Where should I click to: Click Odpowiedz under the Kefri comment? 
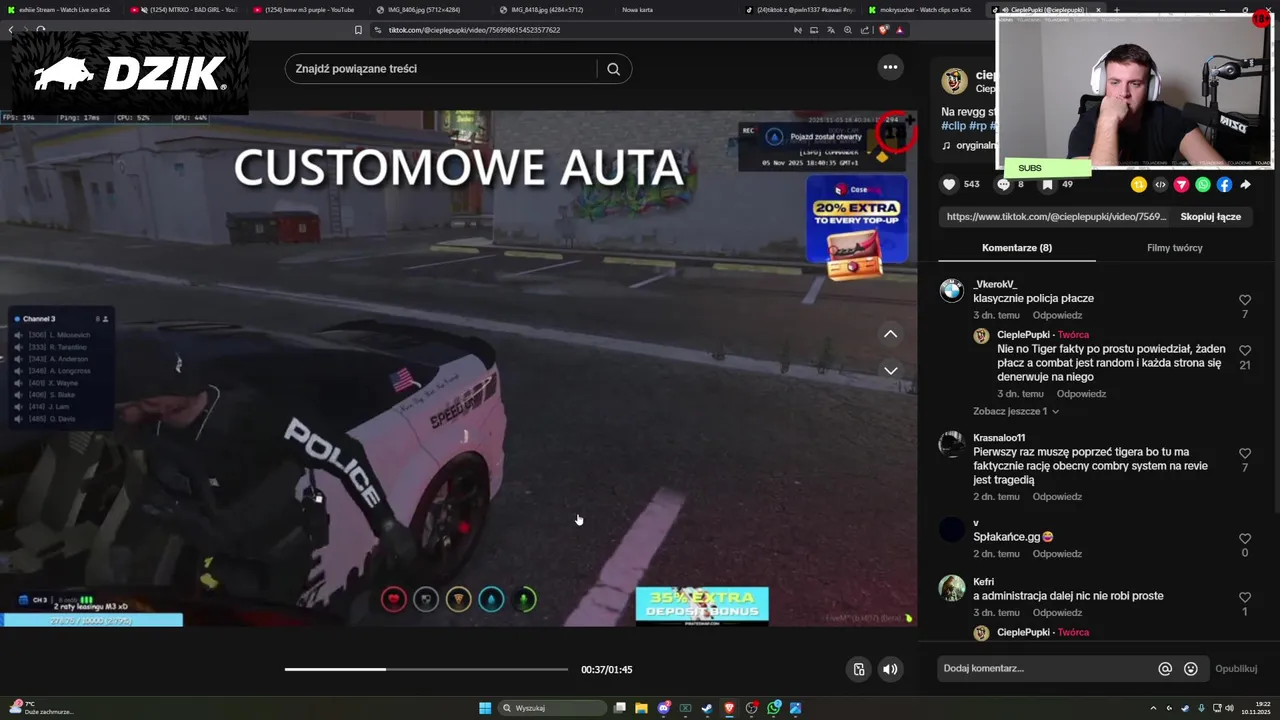point(1057,613)
